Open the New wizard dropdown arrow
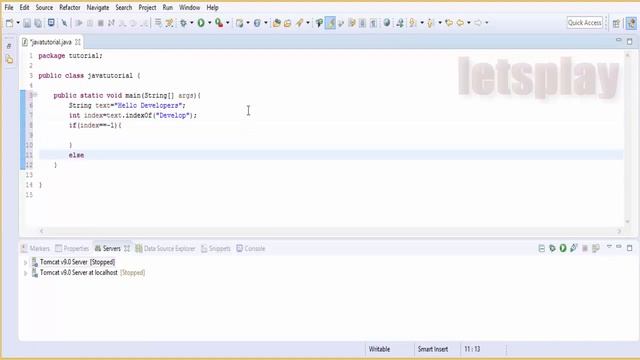 18,23
